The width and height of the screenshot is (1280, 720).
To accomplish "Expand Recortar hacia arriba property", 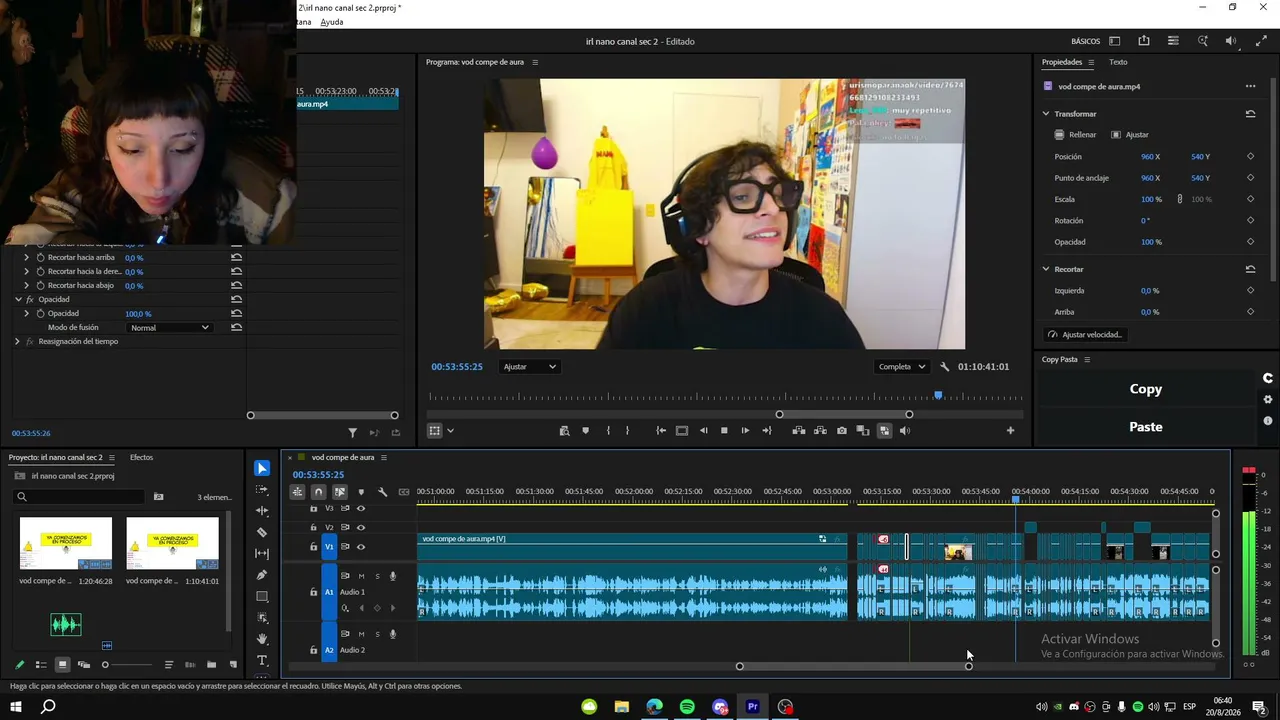I will 27,258.
